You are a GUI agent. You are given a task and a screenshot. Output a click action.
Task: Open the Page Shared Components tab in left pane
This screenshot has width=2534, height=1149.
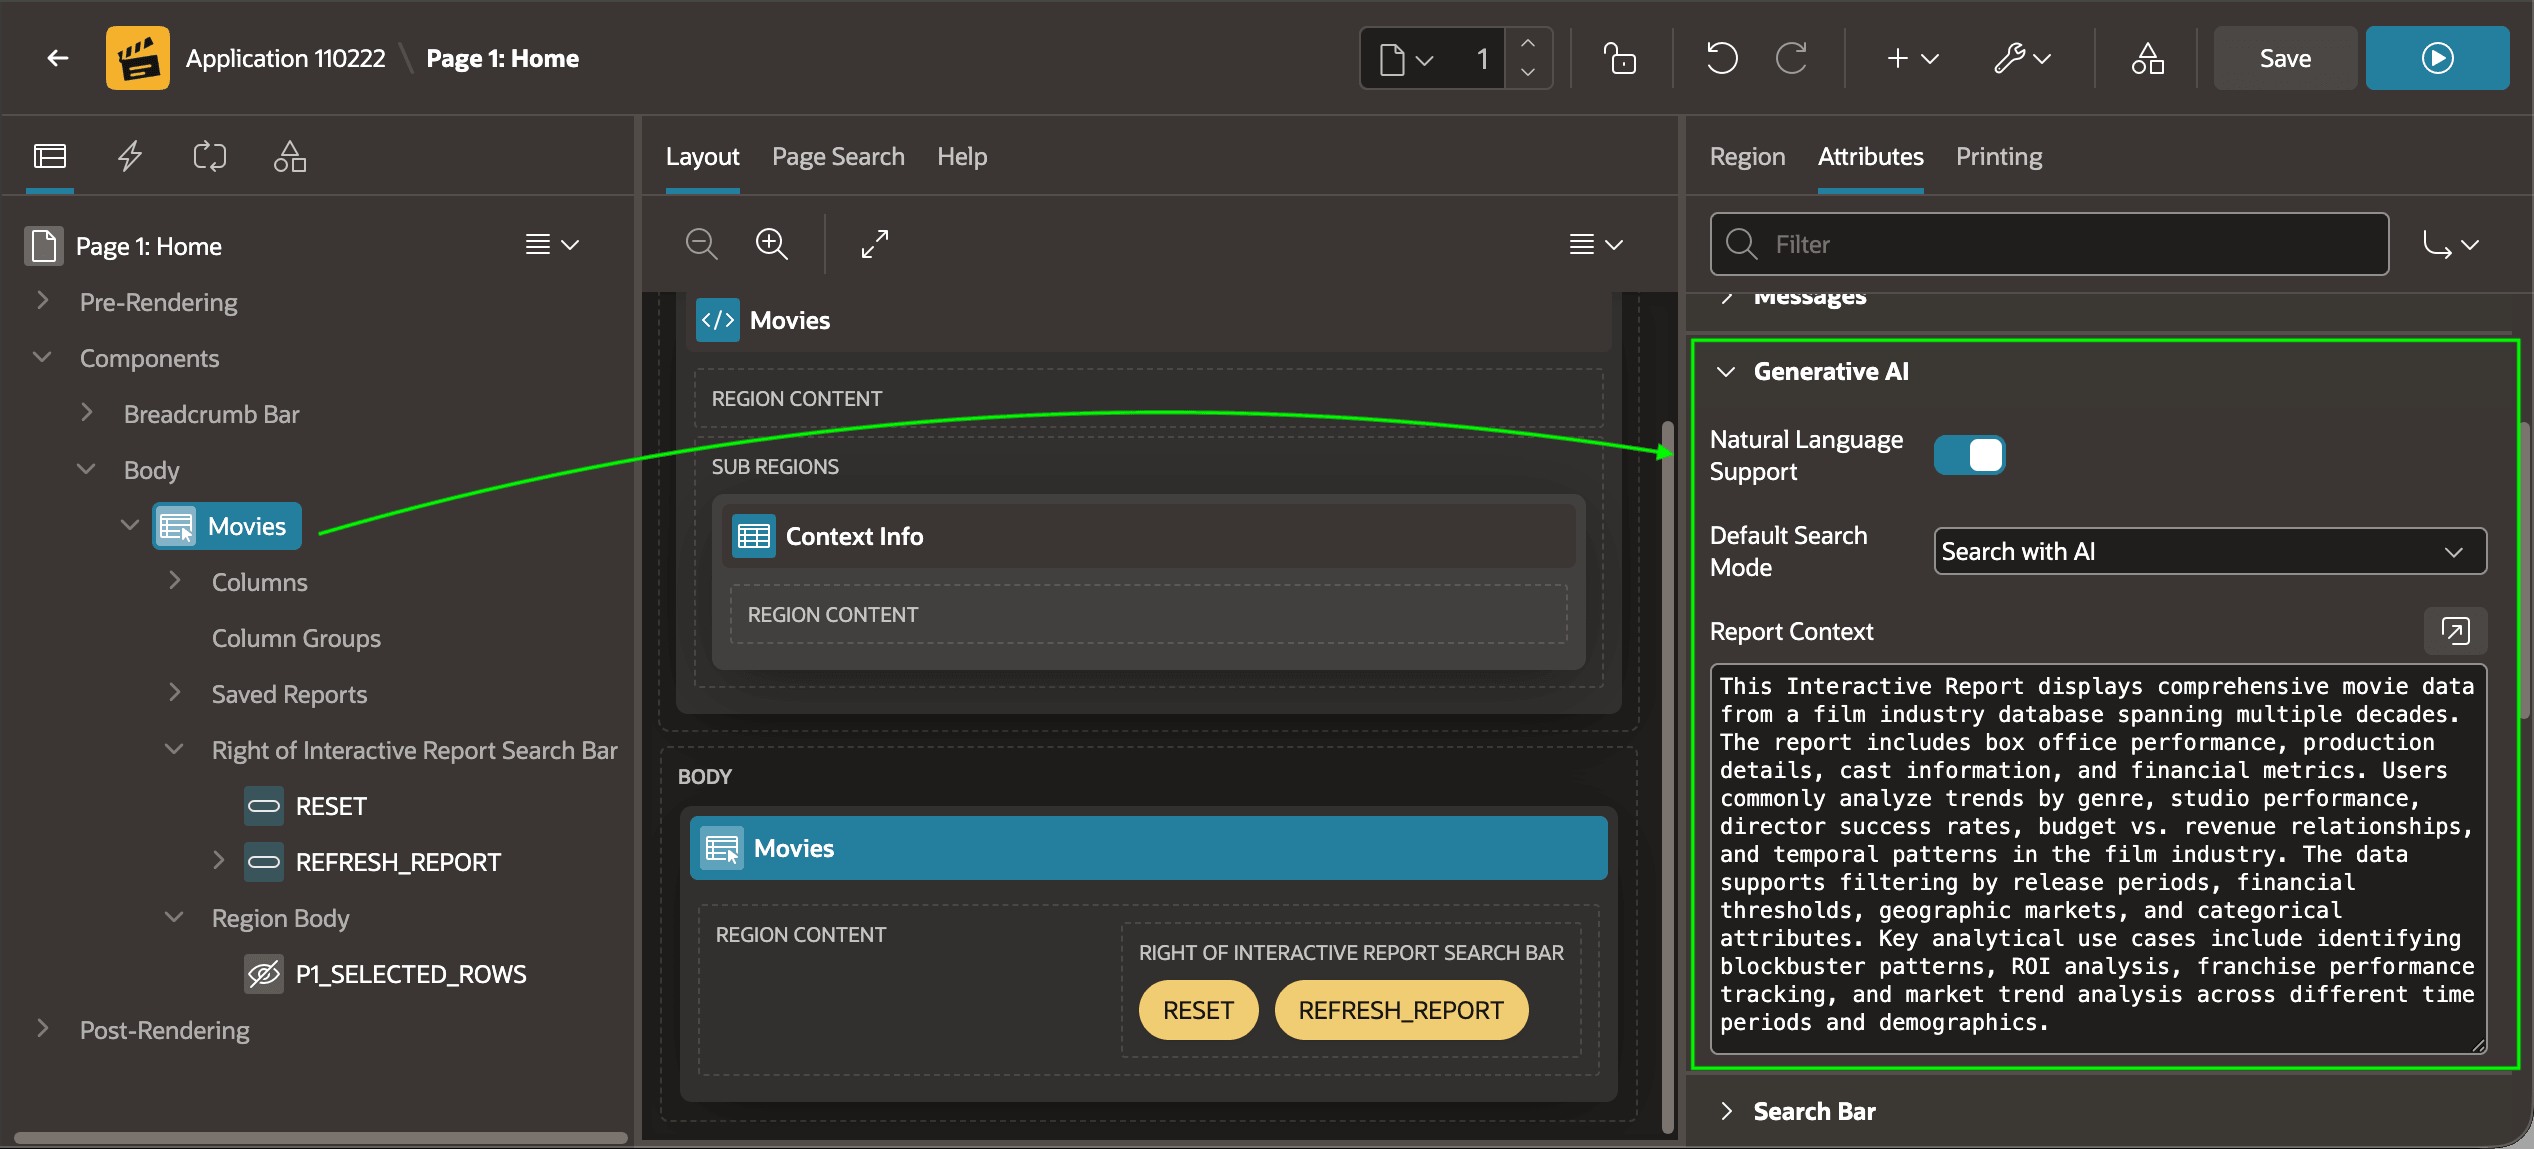(290, 157)
